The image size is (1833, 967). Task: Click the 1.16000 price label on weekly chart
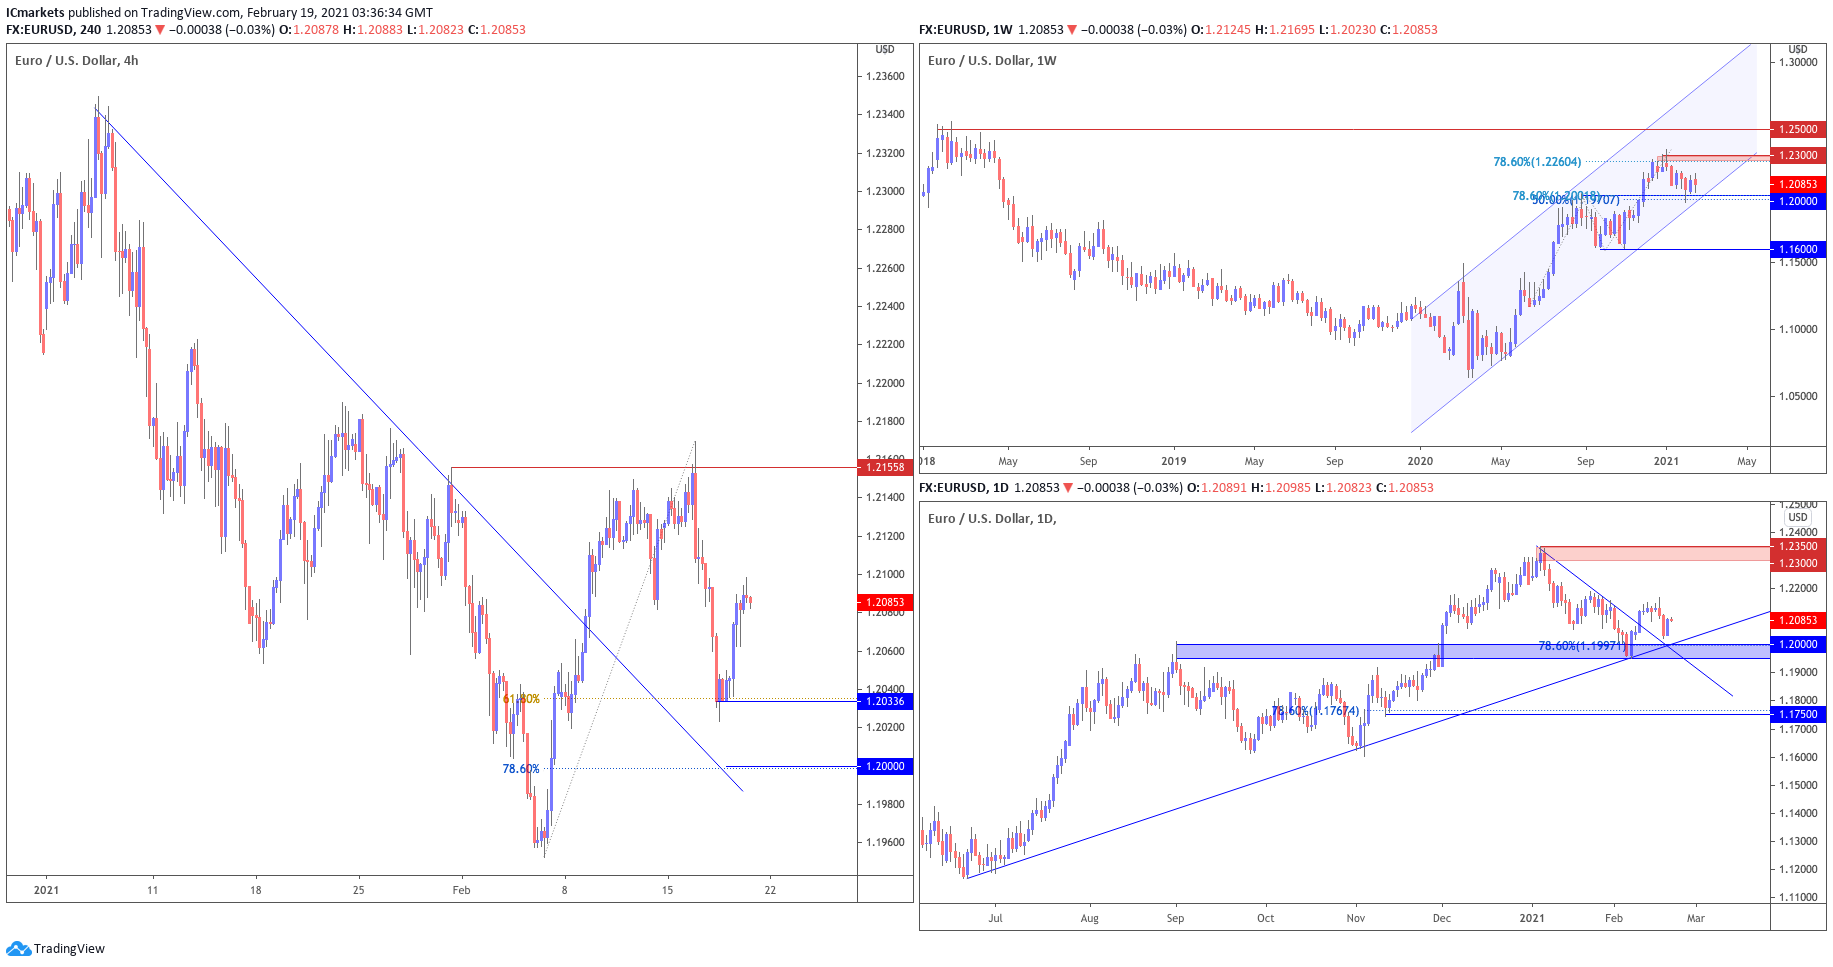point(1797,249)
